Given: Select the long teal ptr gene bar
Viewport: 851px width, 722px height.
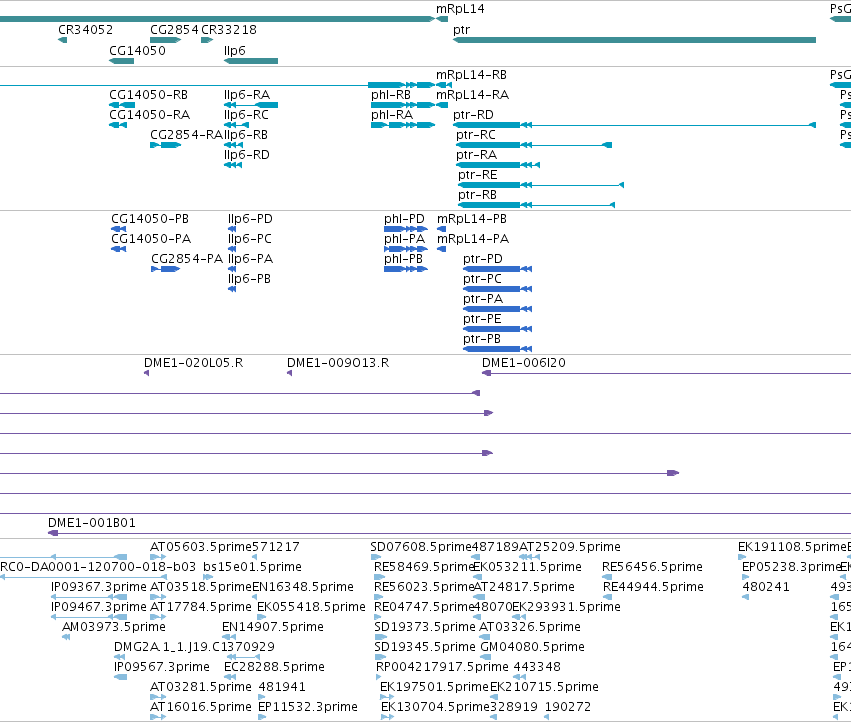Looking at the screenshot, I should coord(634,40).
